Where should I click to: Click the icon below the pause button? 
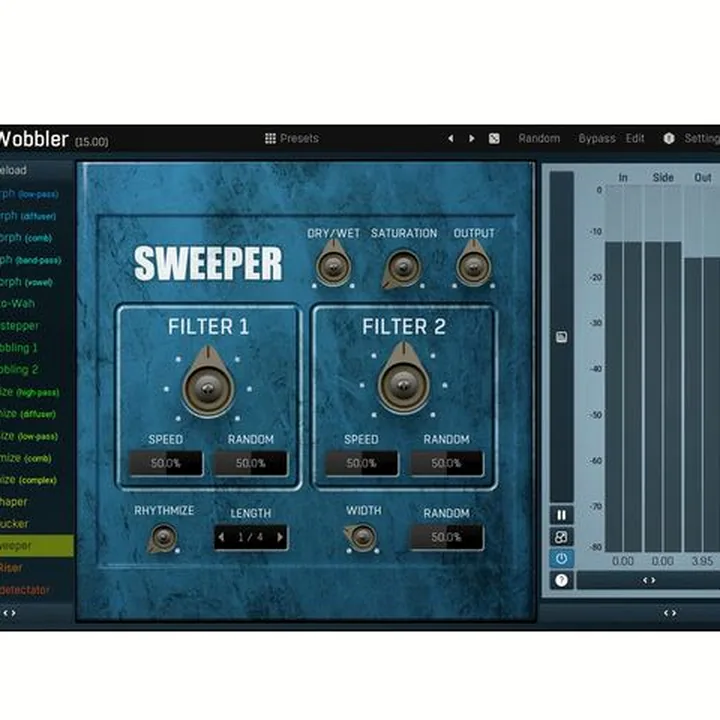pos(562,537)
